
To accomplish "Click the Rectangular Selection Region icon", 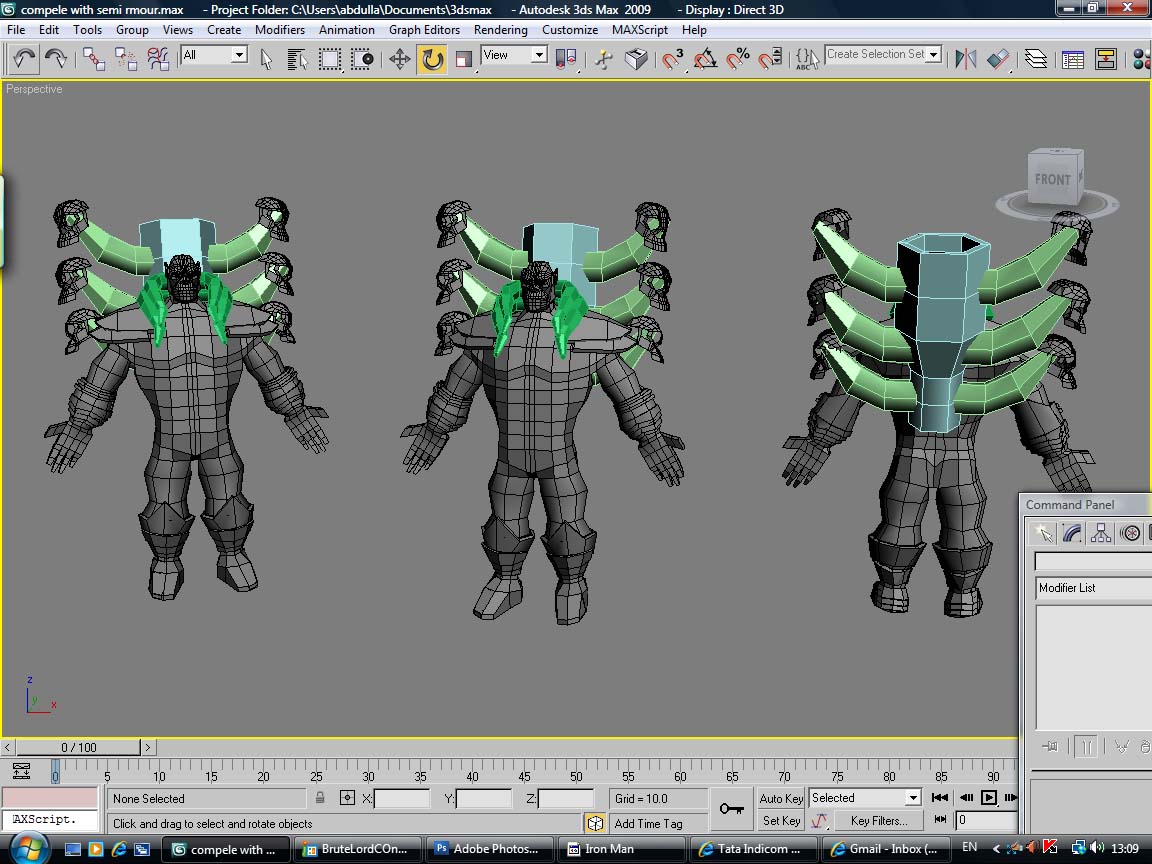I will point(330,58).
